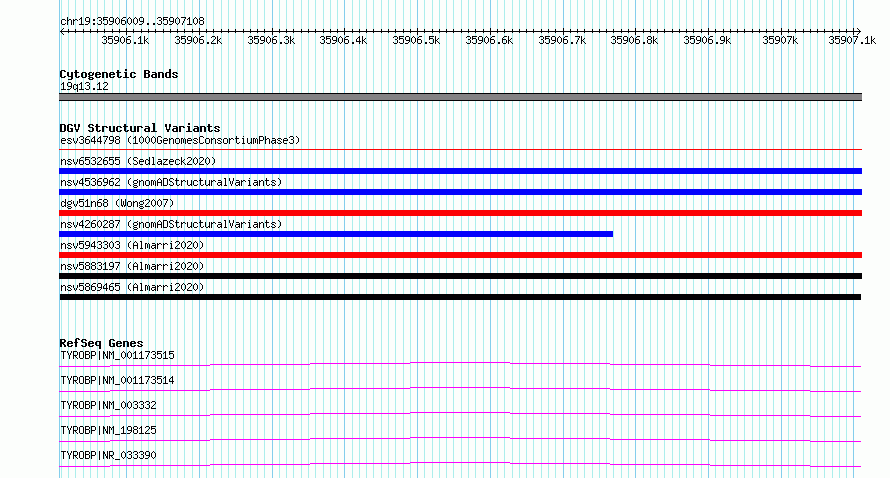This screenshot has width=890, height=478.
Task: Open variant nsv4260287 (gnomADStructuralVariants) label
Action: (171, 224)
